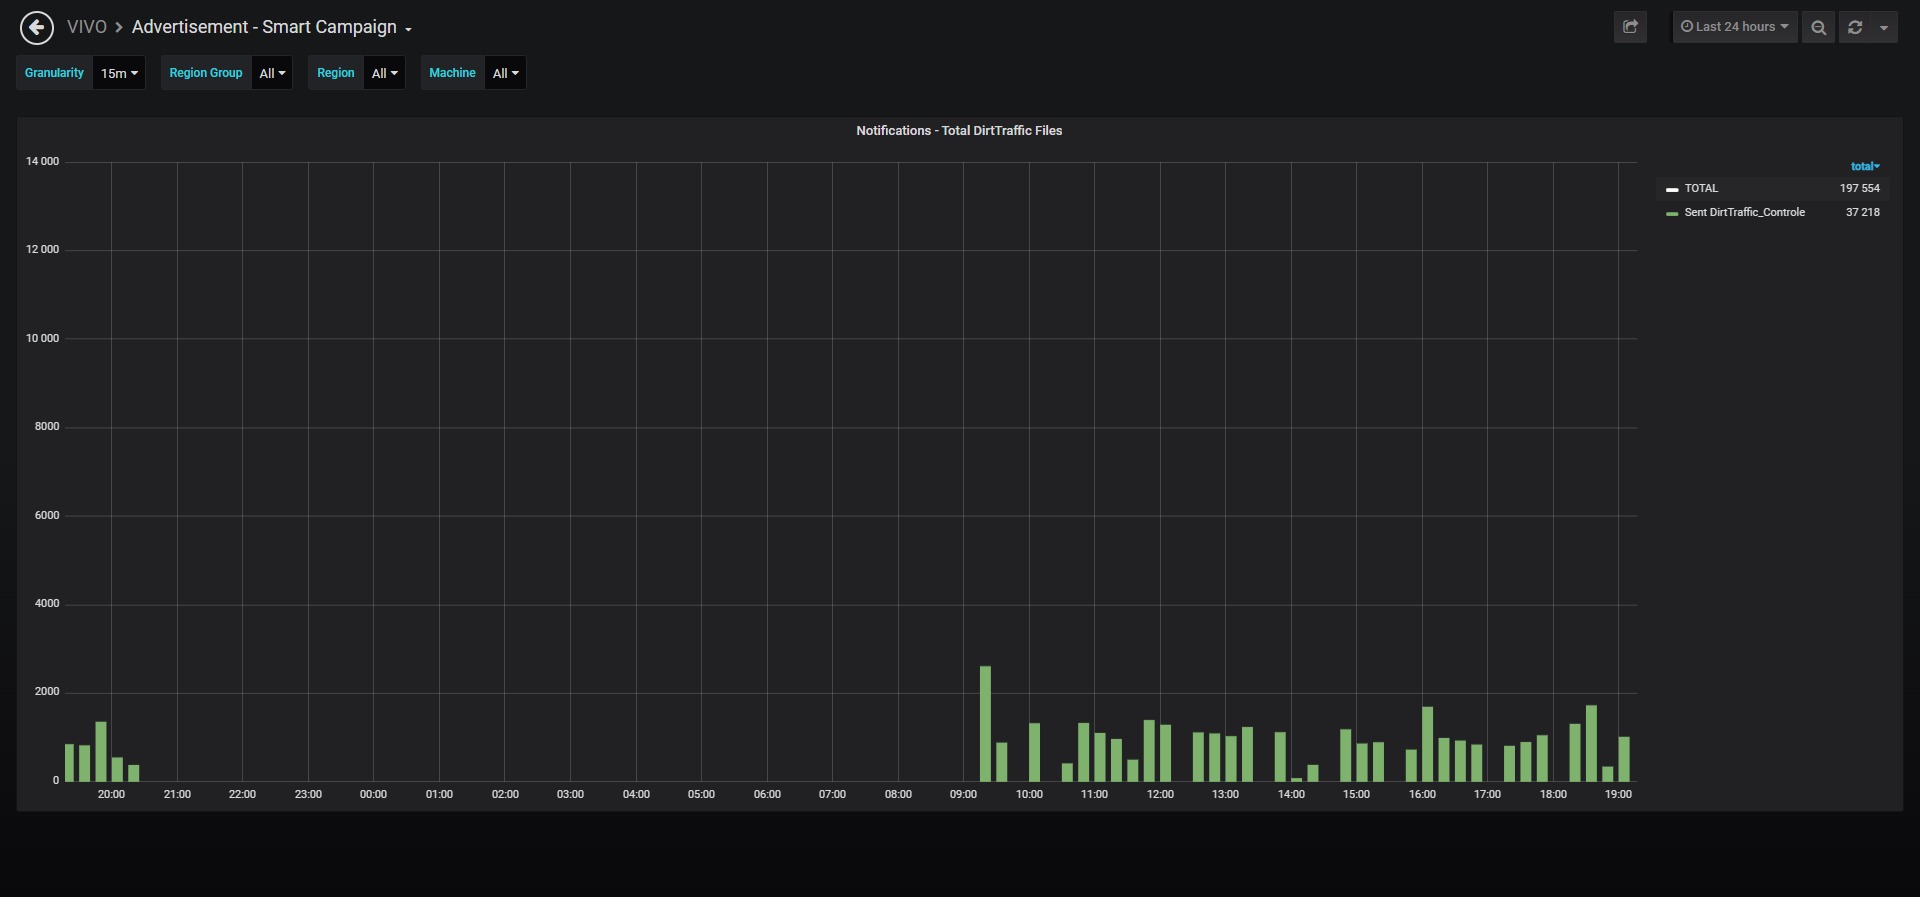This screenshot has width=1920, height=897.
Task: Click the zoom out magnifier icon
Action: coord(1819,27)
